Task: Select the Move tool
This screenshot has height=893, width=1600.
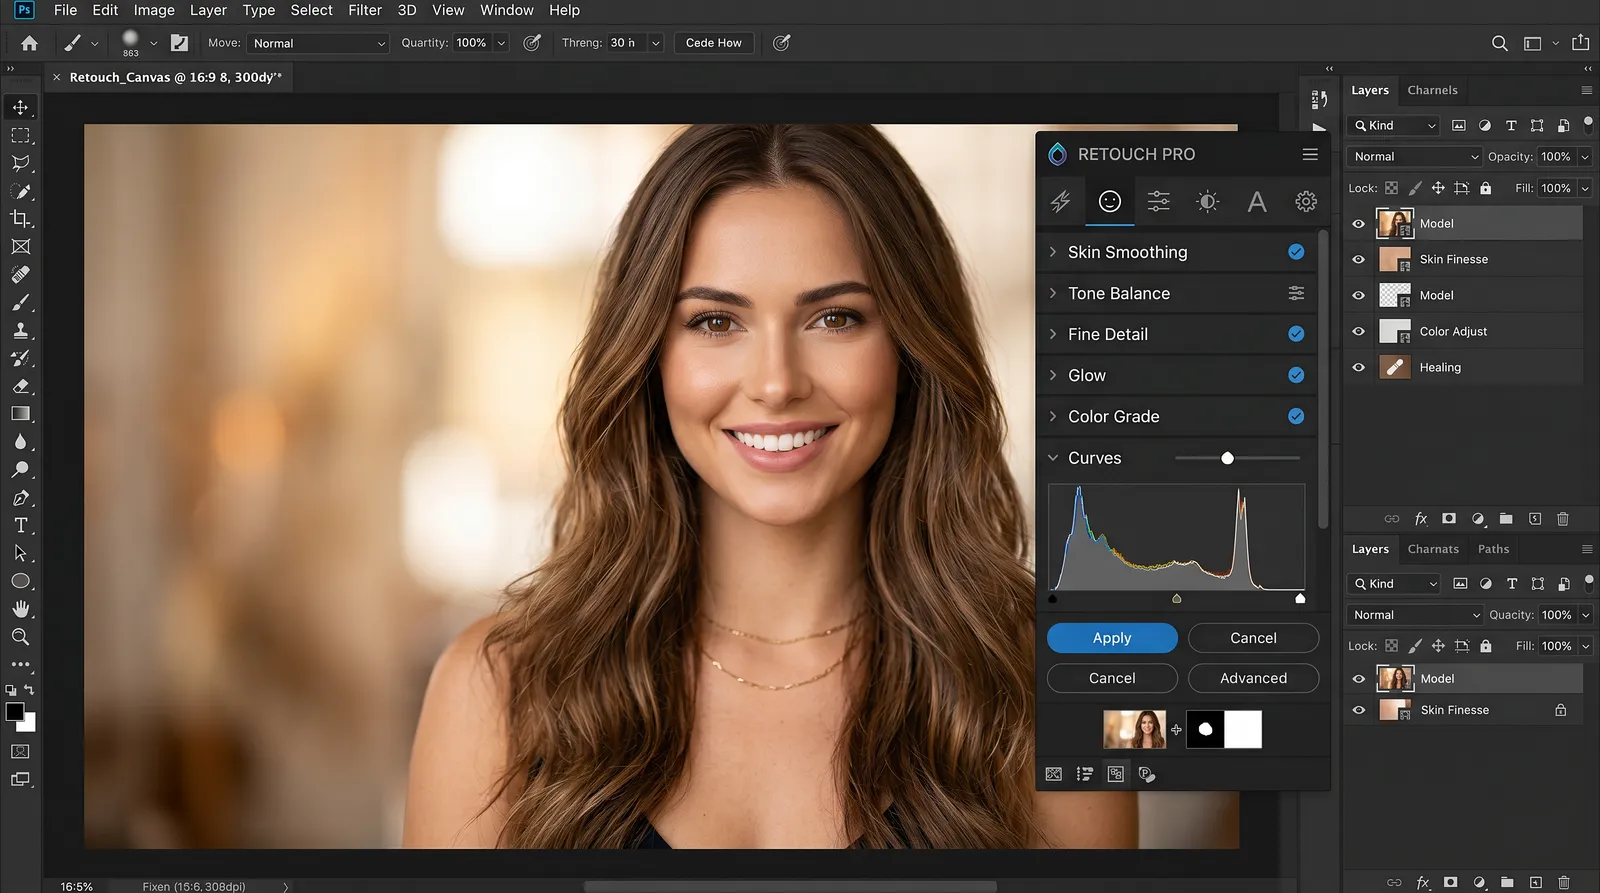Action: click(x=20, y=107)
